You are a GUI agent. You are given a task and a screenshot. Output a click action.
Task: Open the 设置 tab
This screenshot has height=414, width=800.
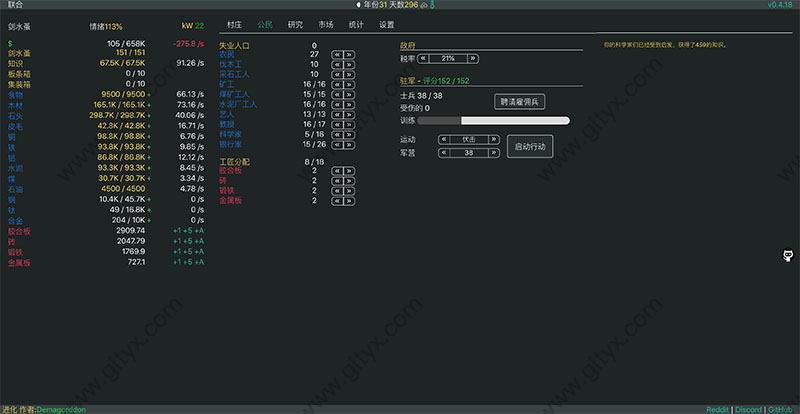(x=386, y=24)
